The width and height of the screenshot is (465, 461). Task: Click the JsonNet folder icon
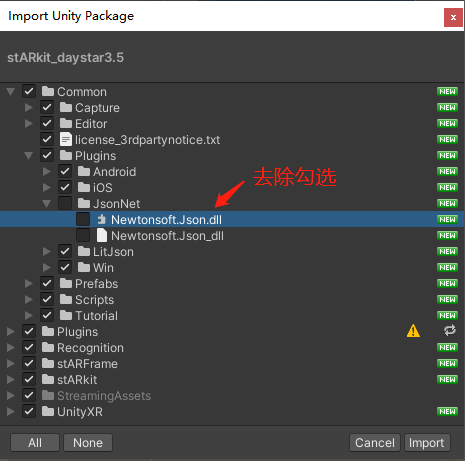[x=84, y=203]
